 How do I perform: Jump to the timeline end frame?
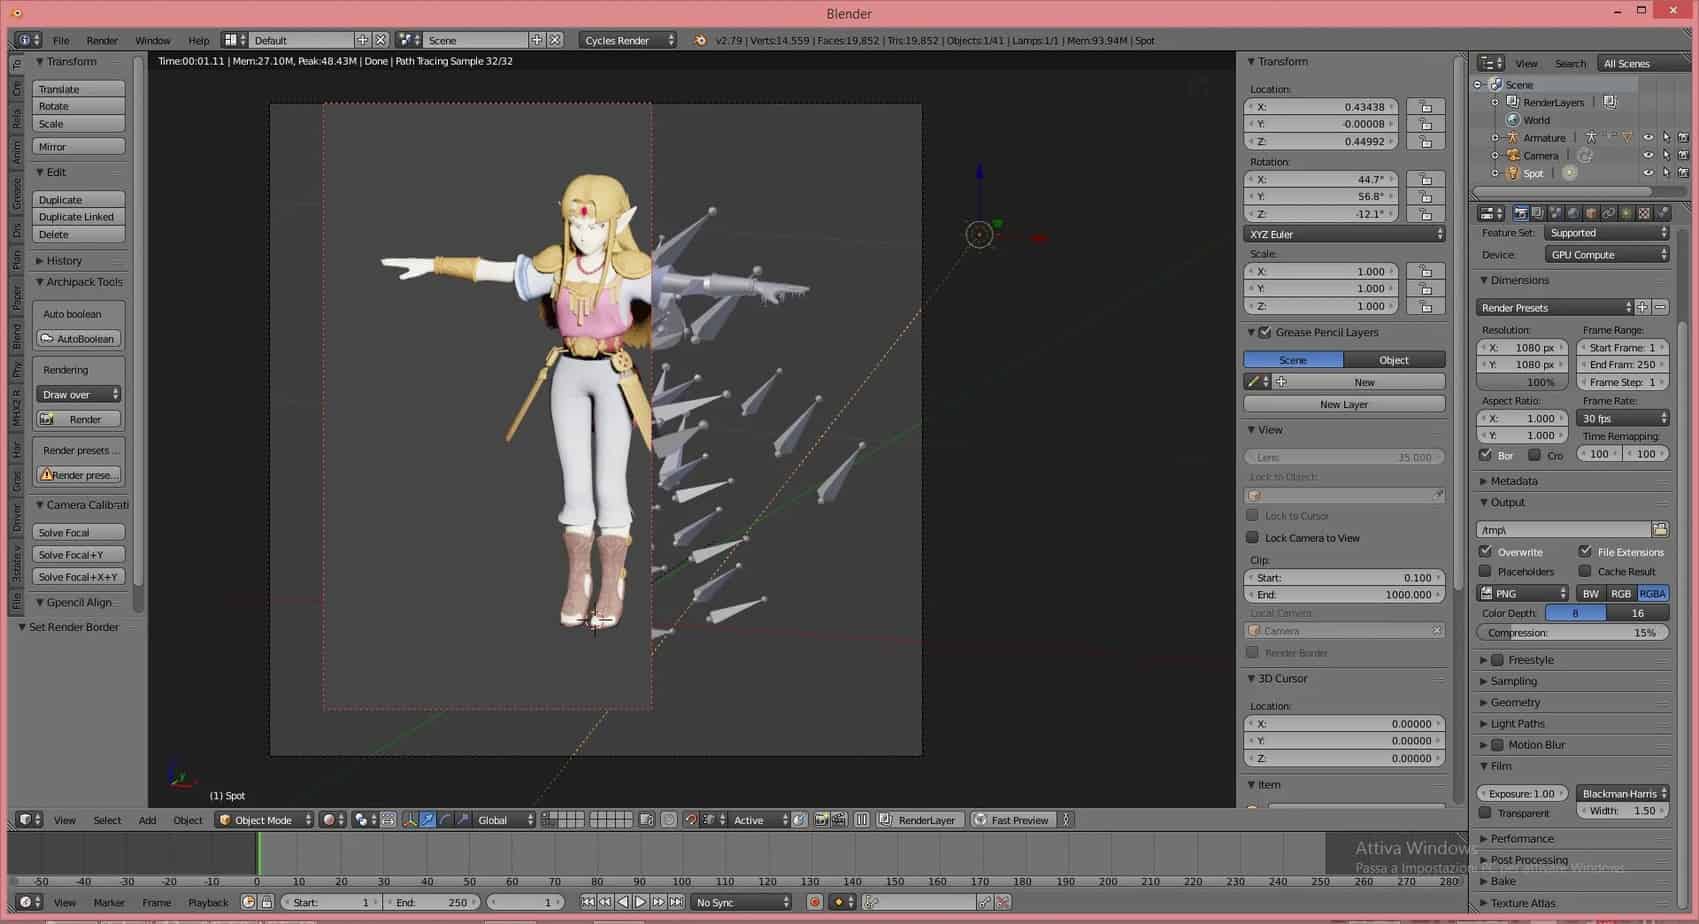pyautogui.click(x=677, y=902)
